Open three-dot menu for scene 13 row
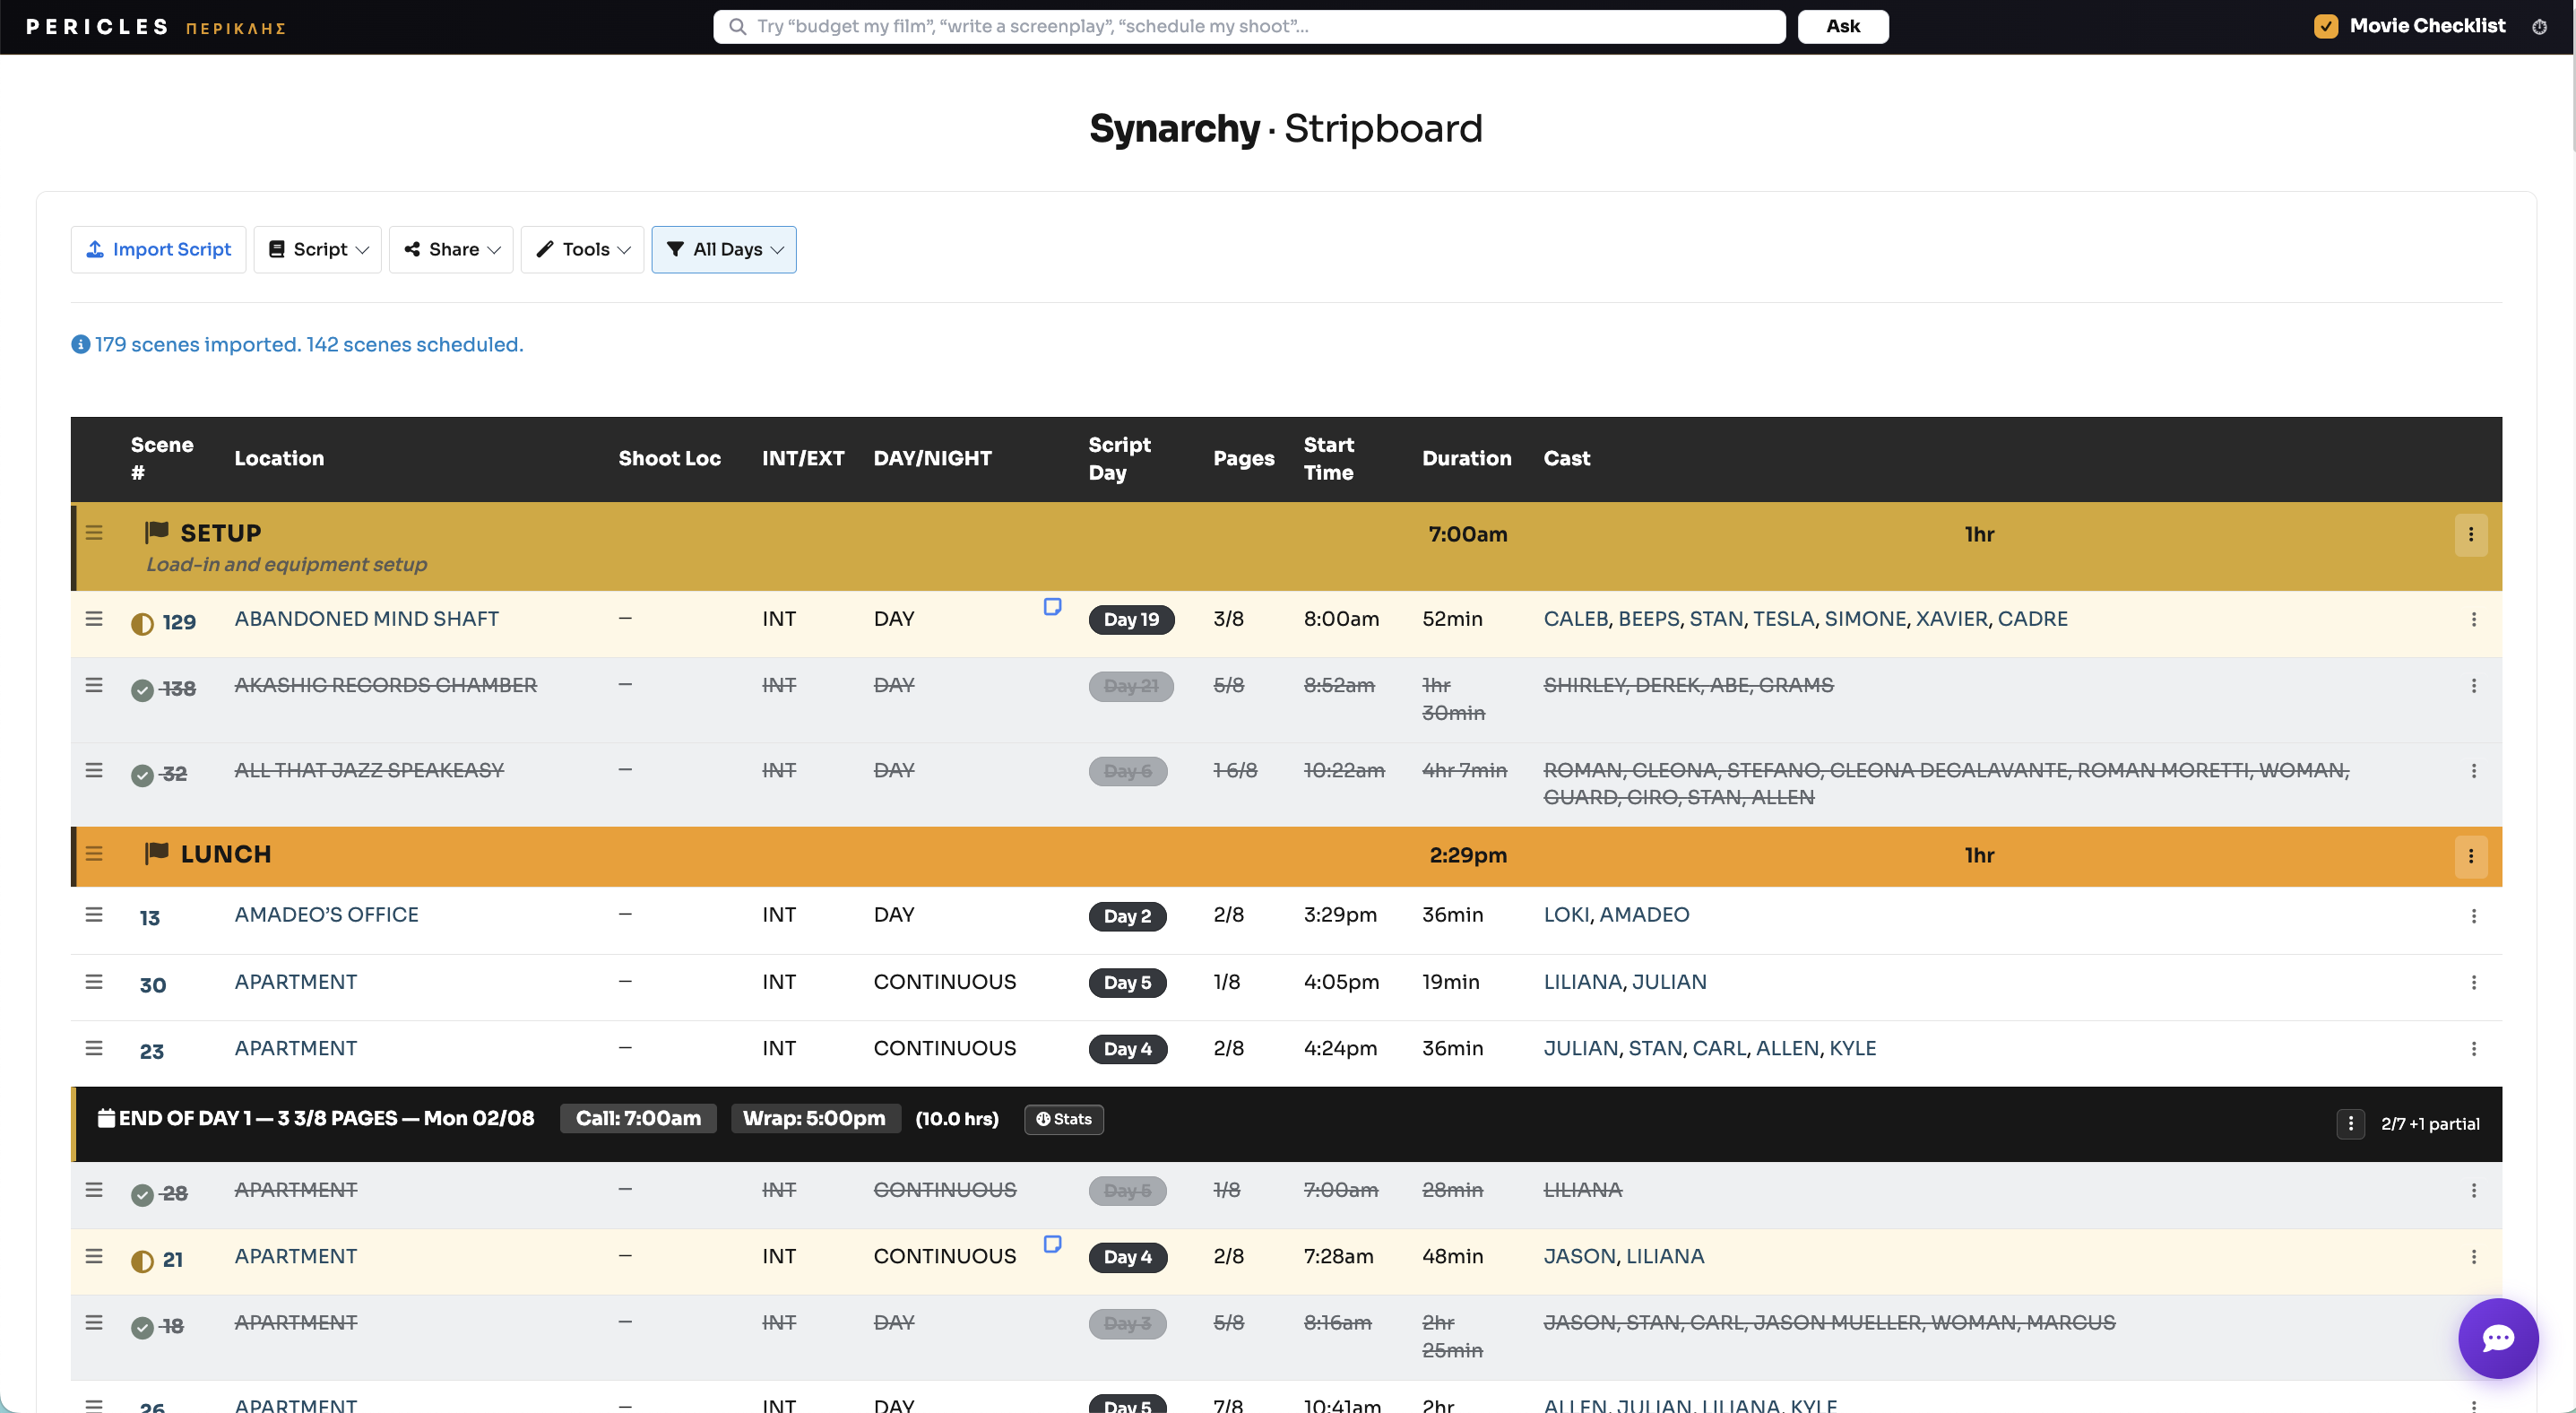The image size is (2576, 1413). click(2473, 916)
